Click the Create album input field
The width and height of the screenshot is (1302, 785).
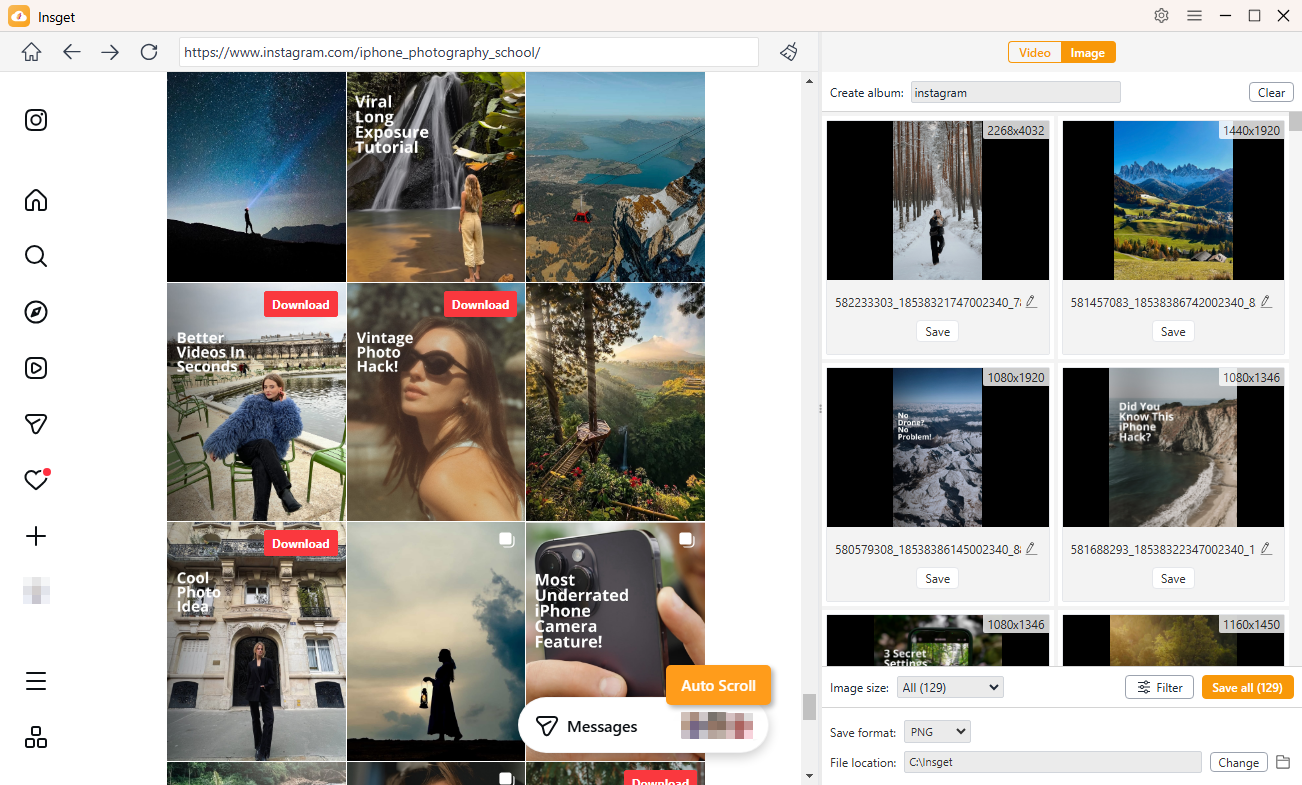1015,93
